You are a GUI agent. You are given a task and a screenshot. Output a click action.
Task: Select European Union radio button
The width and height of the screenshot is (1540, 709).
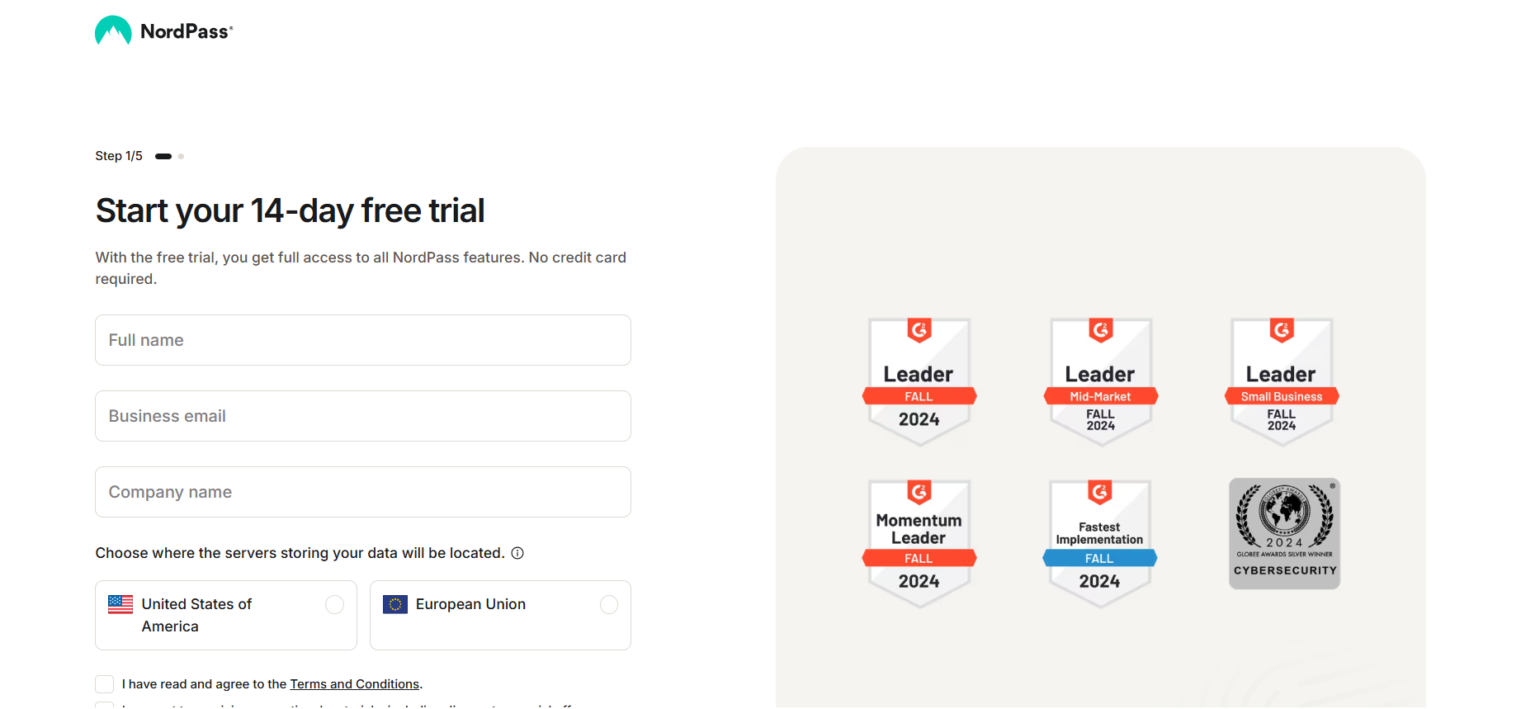click(x=609, y=604)
